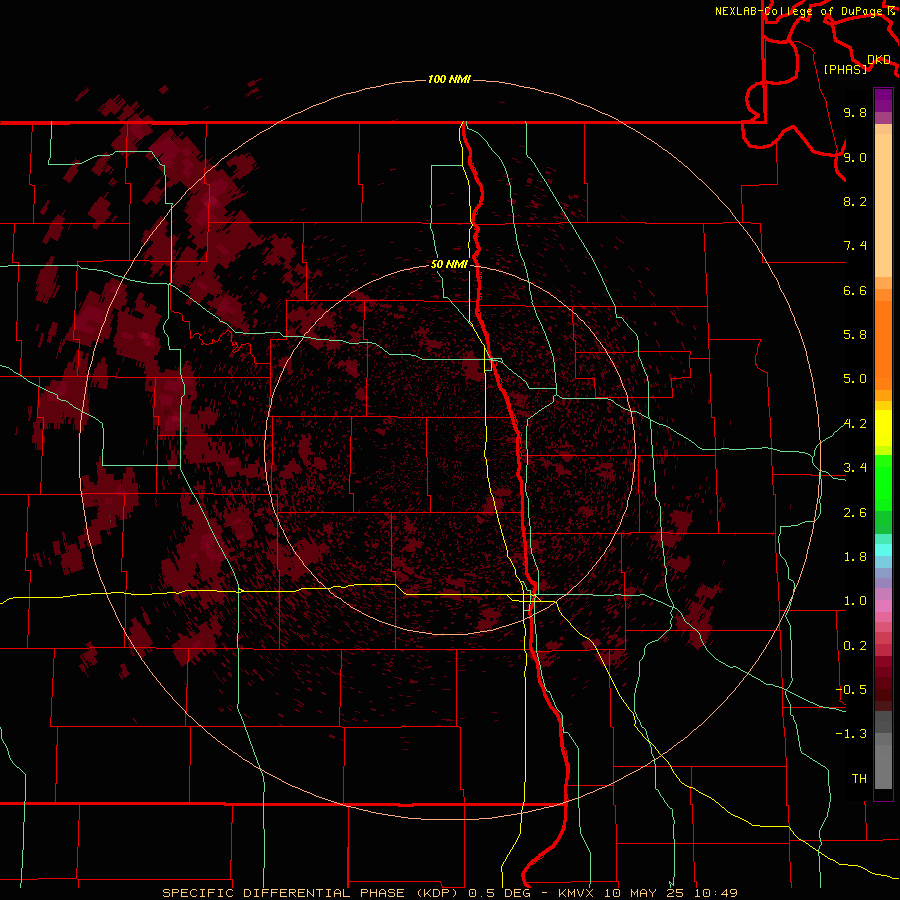Click the 3.4 value on the color scale
This screenshot has width=900, height=900.
pos(855,468)
